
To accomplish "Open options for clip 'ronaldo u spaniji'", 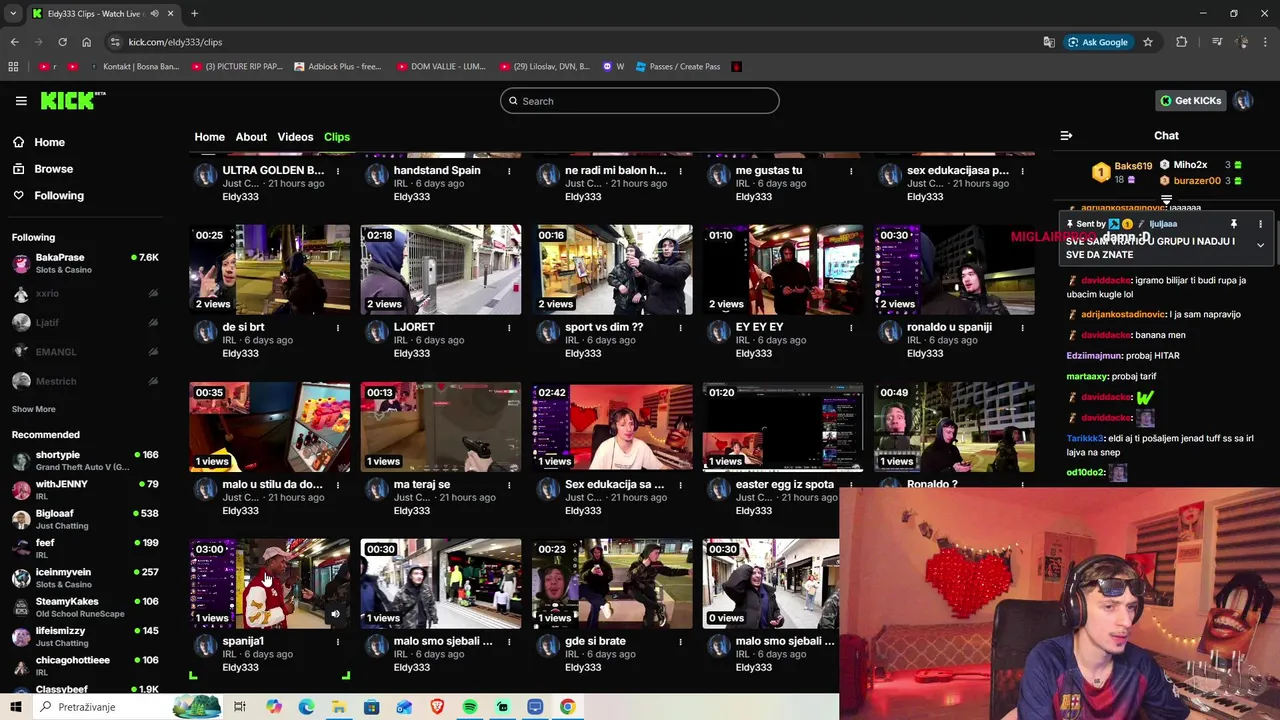I will 1022,328.
